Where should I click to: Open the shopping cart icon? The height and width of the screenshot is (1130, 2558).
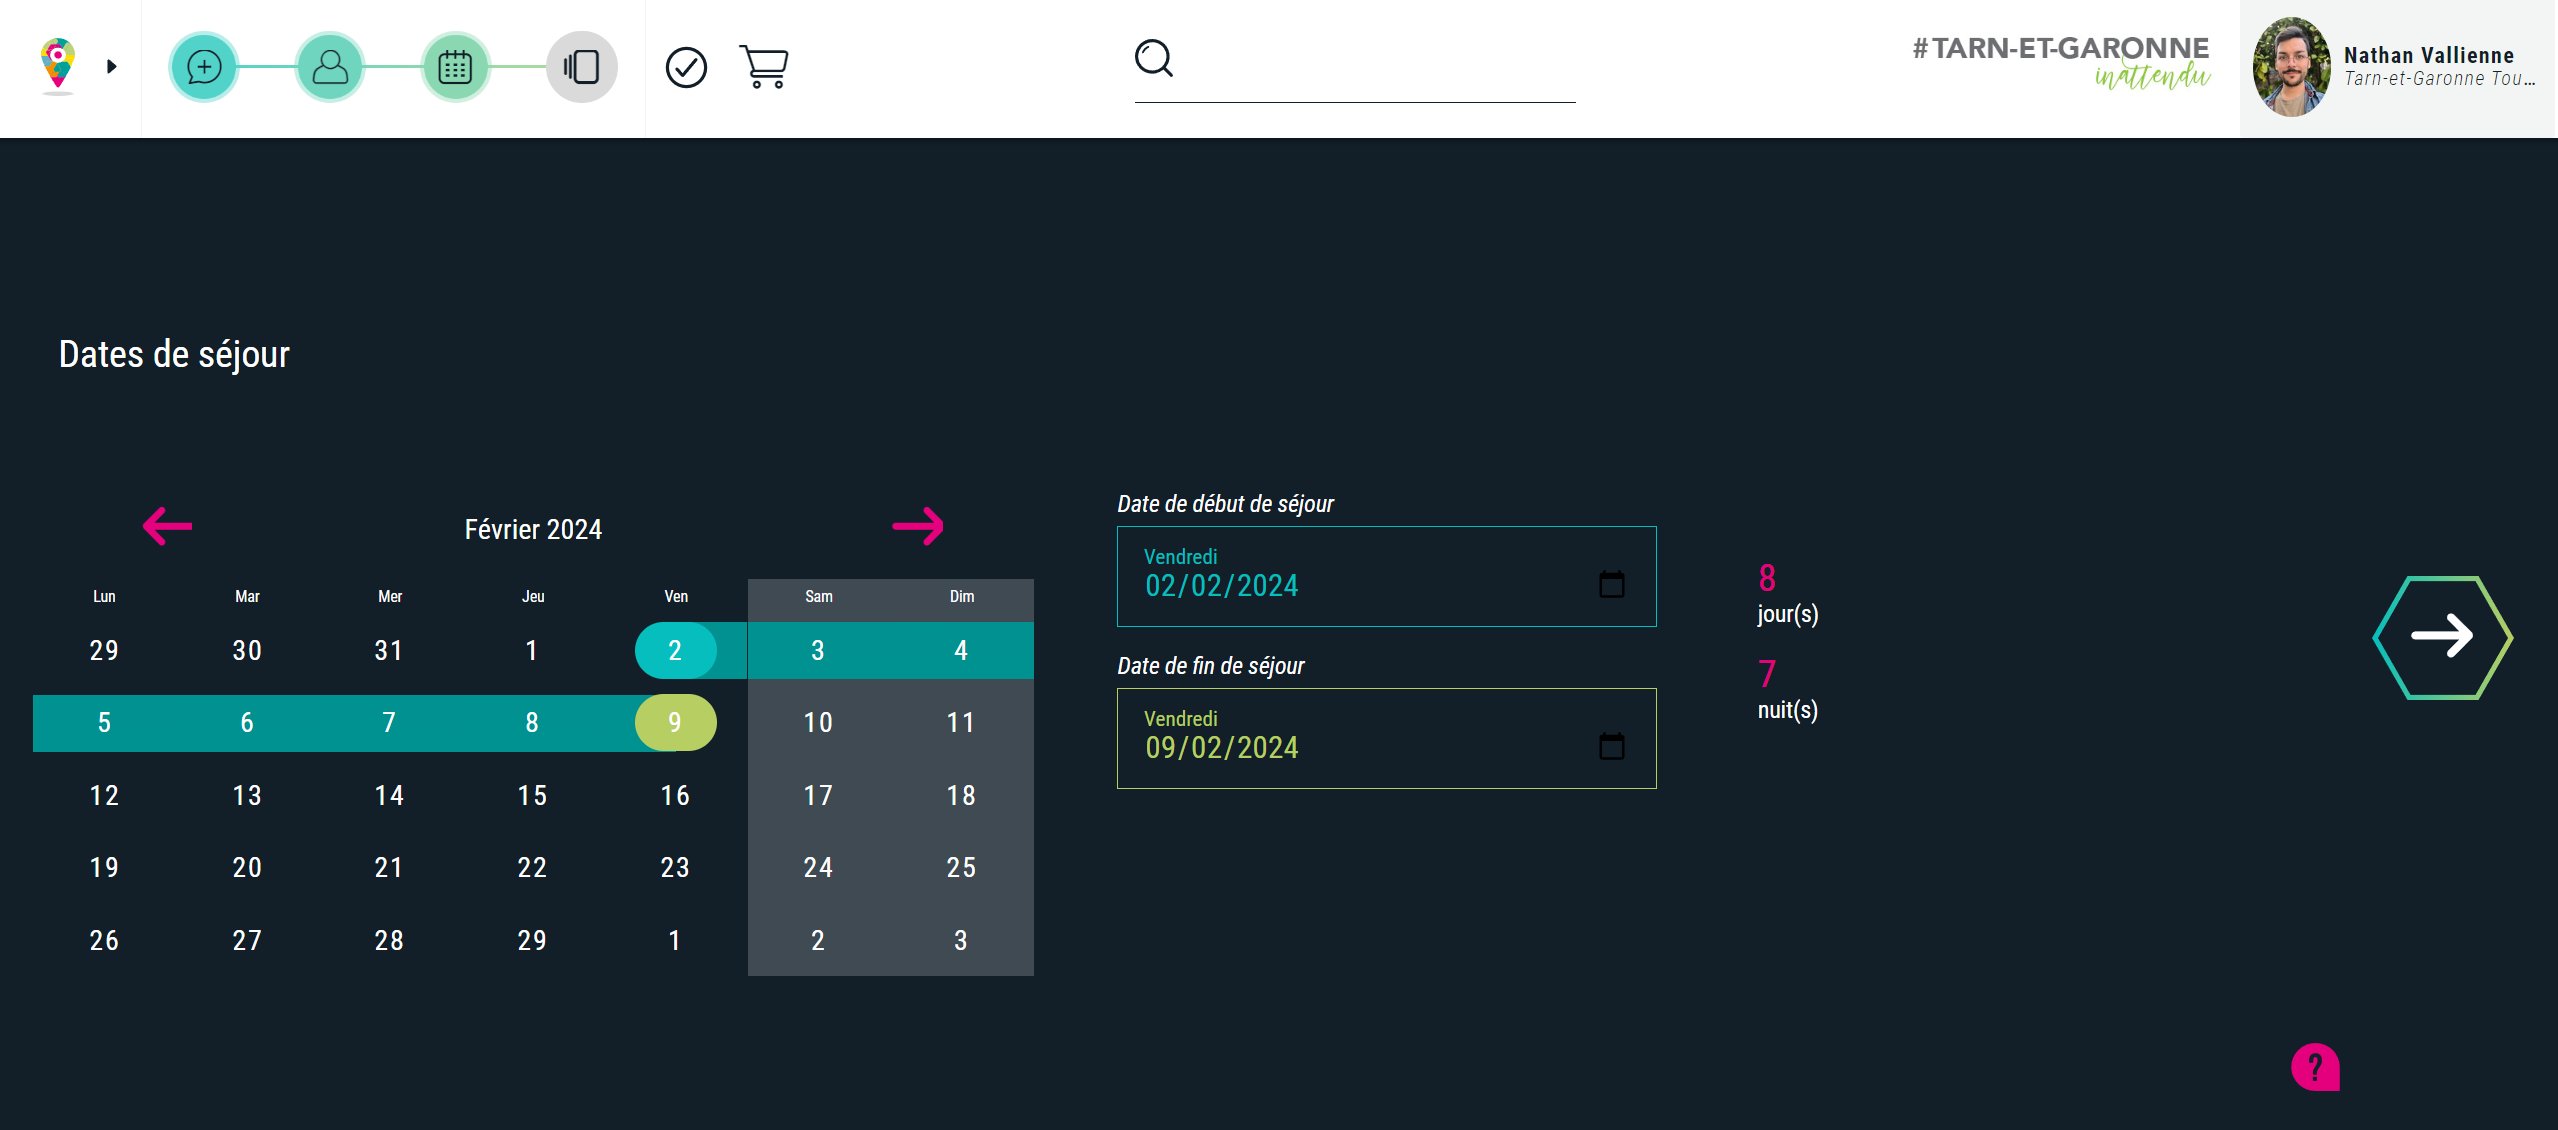[x=764, y=67]
